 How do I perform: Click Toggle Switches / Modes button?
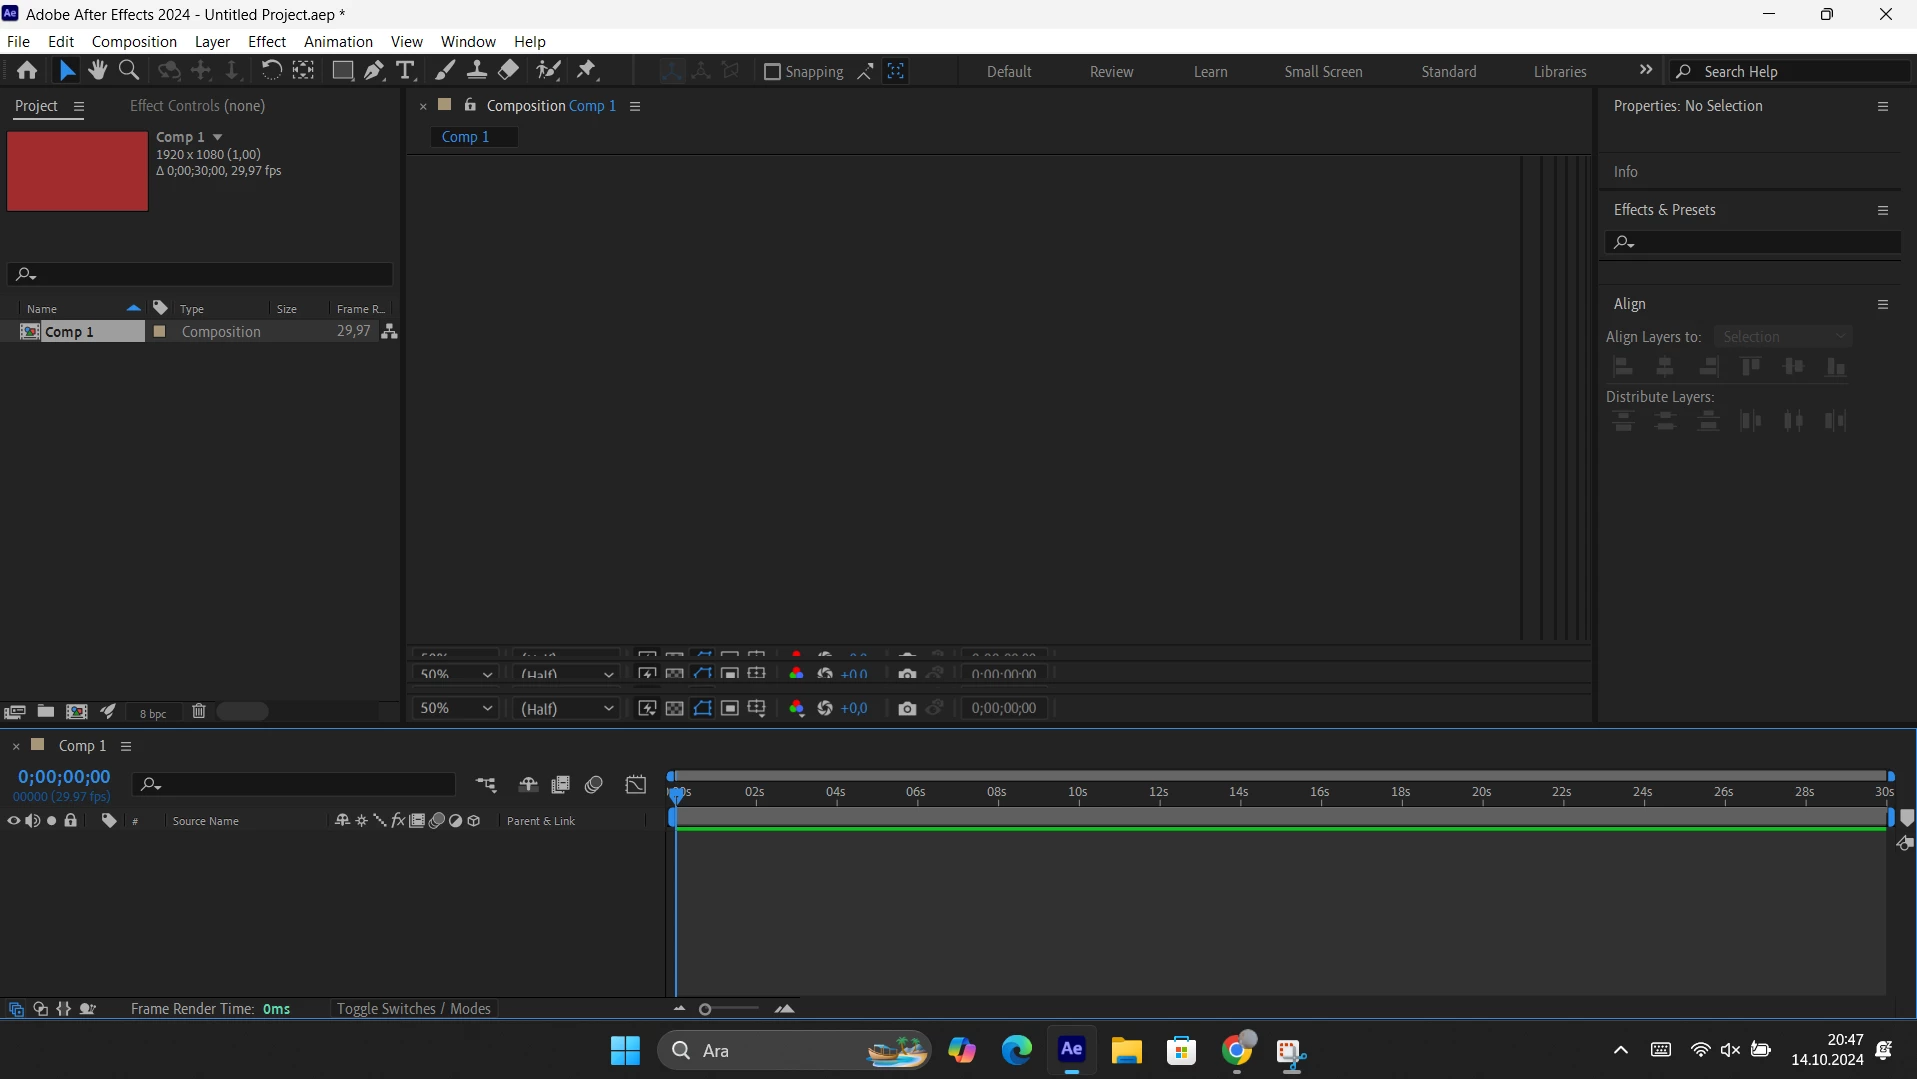[414, 1009]
